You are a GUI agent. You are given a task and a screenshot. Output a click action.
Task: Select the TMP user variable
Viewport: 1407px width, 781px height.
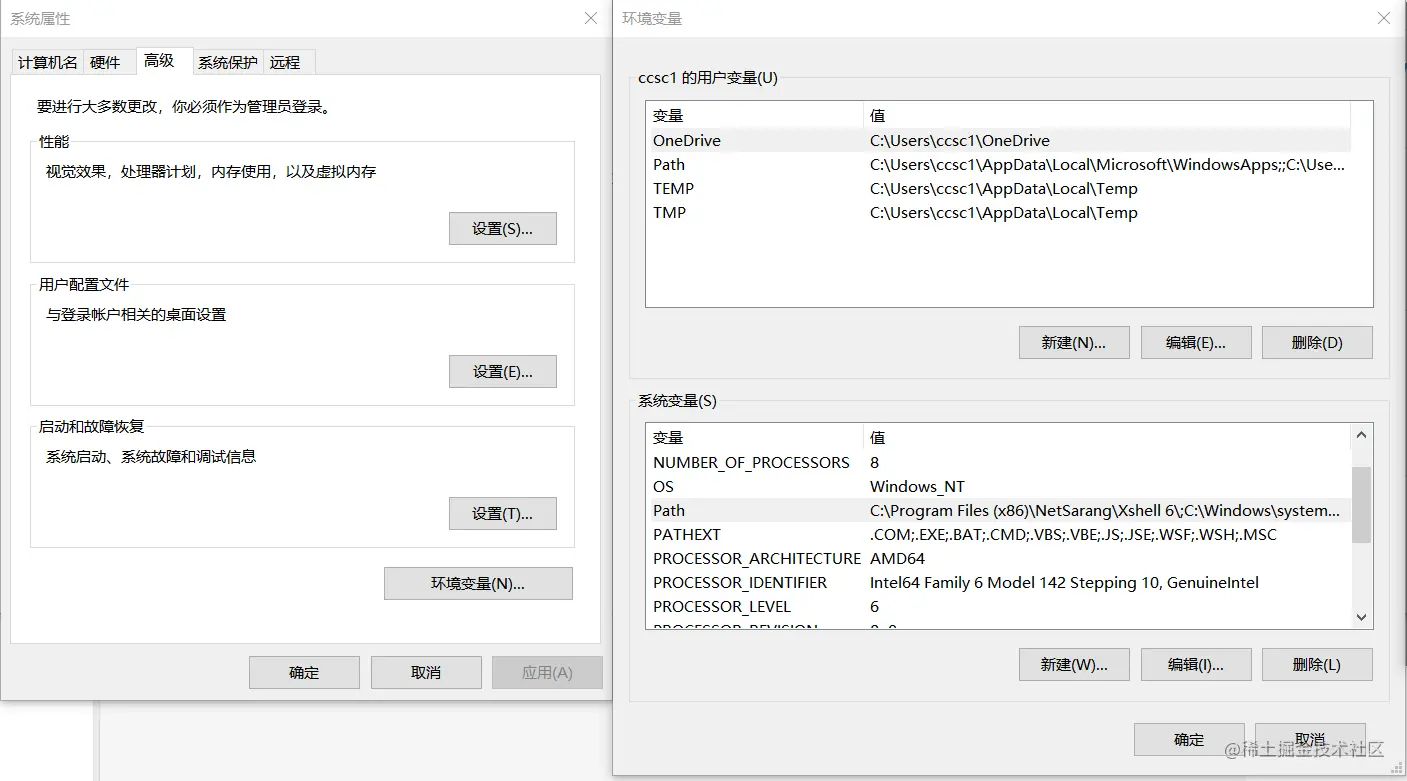999,212
